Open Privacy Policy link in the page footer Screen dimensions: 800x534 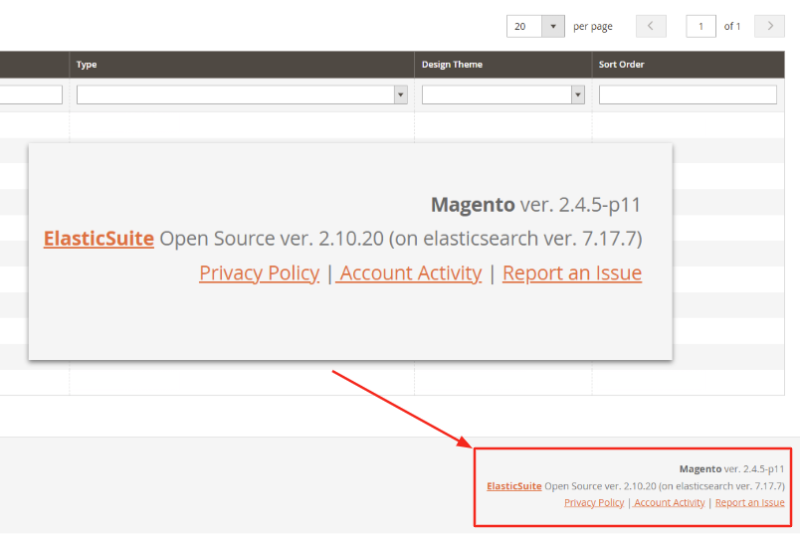pos(594,503)
